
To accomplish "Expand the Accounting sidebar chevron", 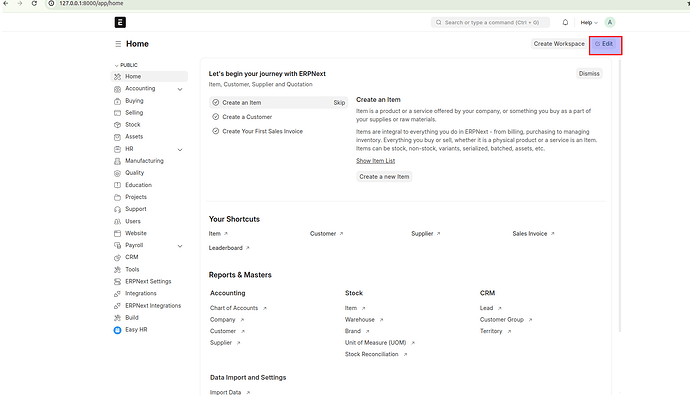I will click(180, 89).
